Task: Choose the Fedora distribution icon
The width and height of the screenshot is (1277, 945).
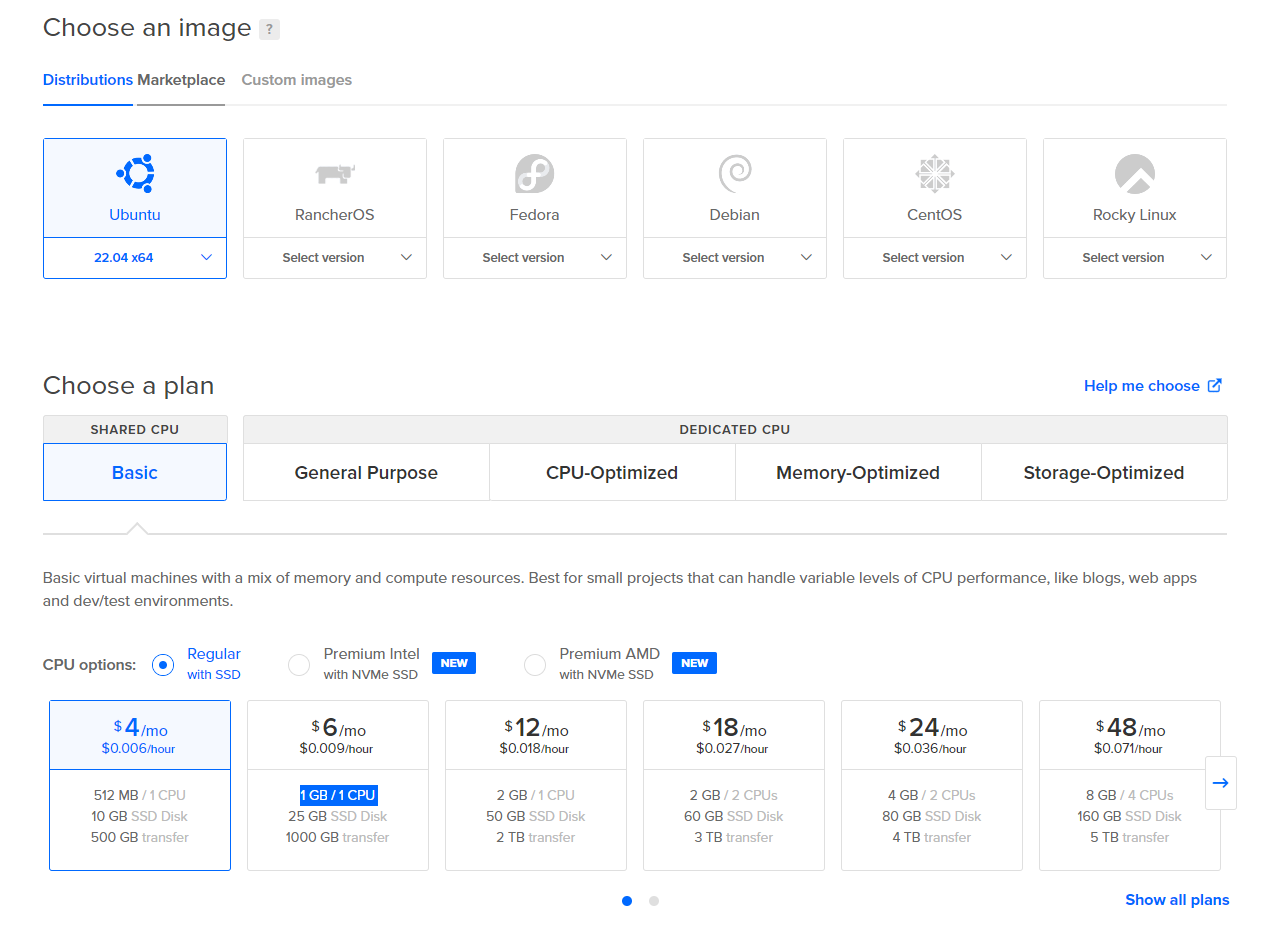Action: 534,174
